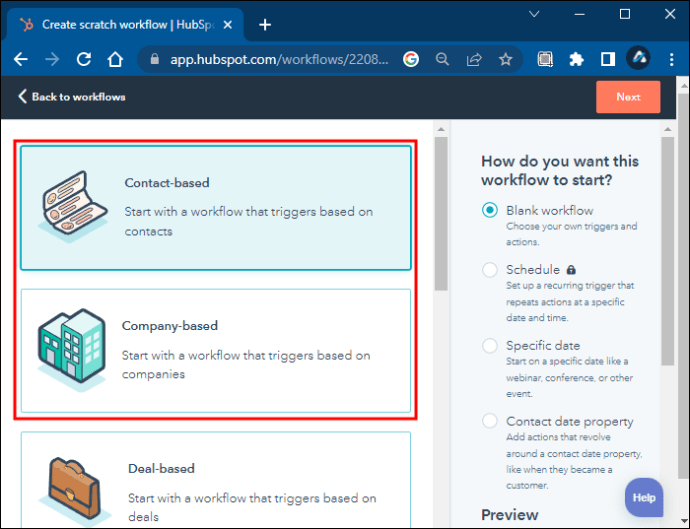Open the zoom magnifier icon
Viewport: 690px width, 529px height.
point(442,59)
